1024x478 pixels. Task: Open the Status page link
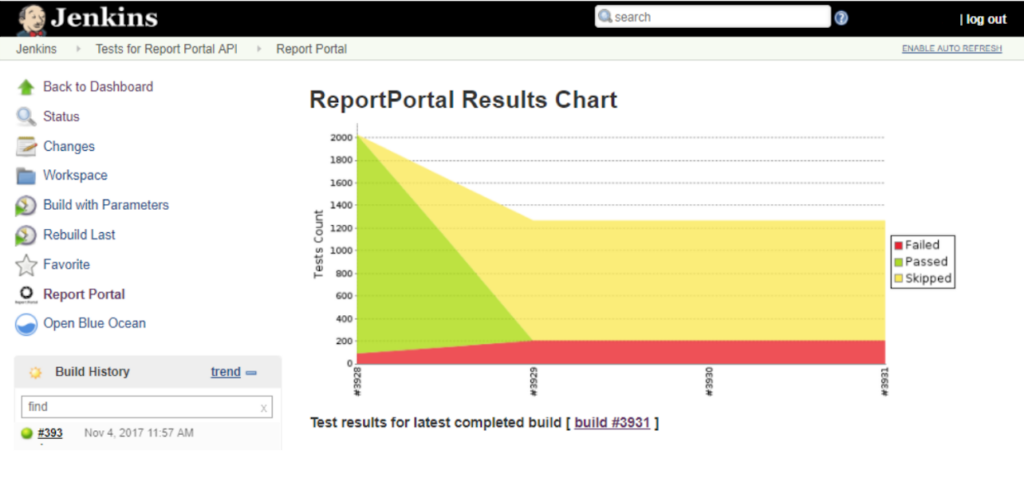tap(61, 117)
